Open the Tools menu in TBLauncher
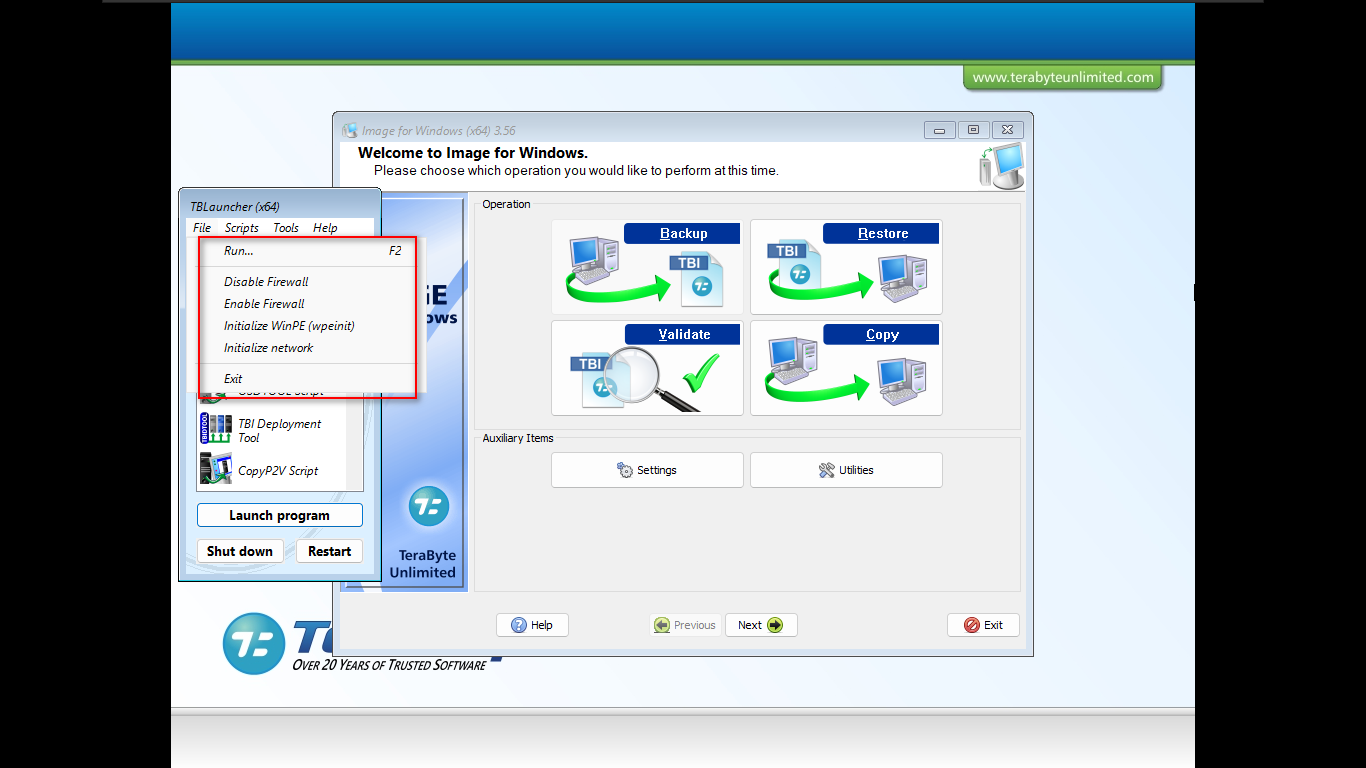The image size is (1366, 768). [286, 228]
